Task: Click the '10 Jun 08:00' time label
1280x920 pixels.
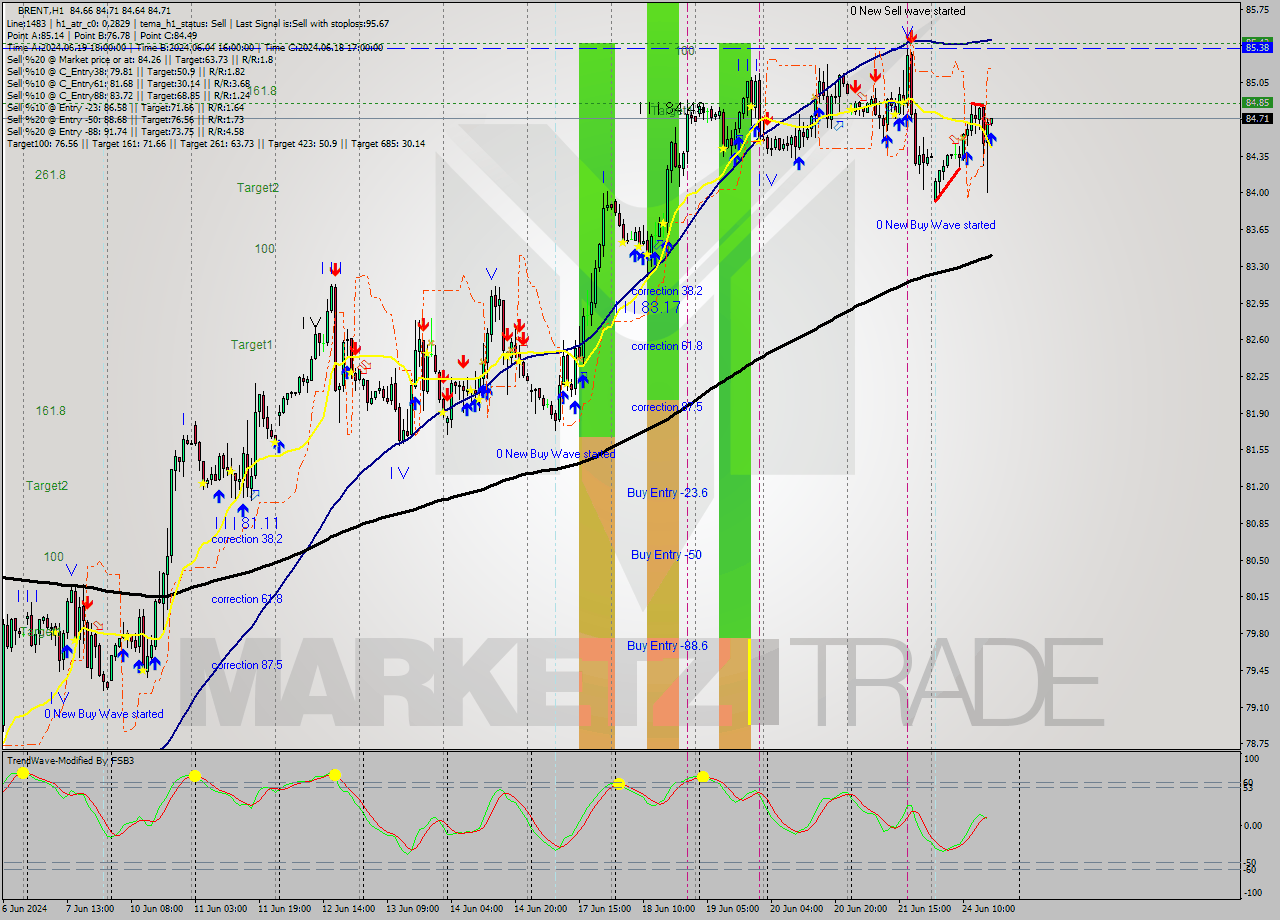Action: pos(156,909)
